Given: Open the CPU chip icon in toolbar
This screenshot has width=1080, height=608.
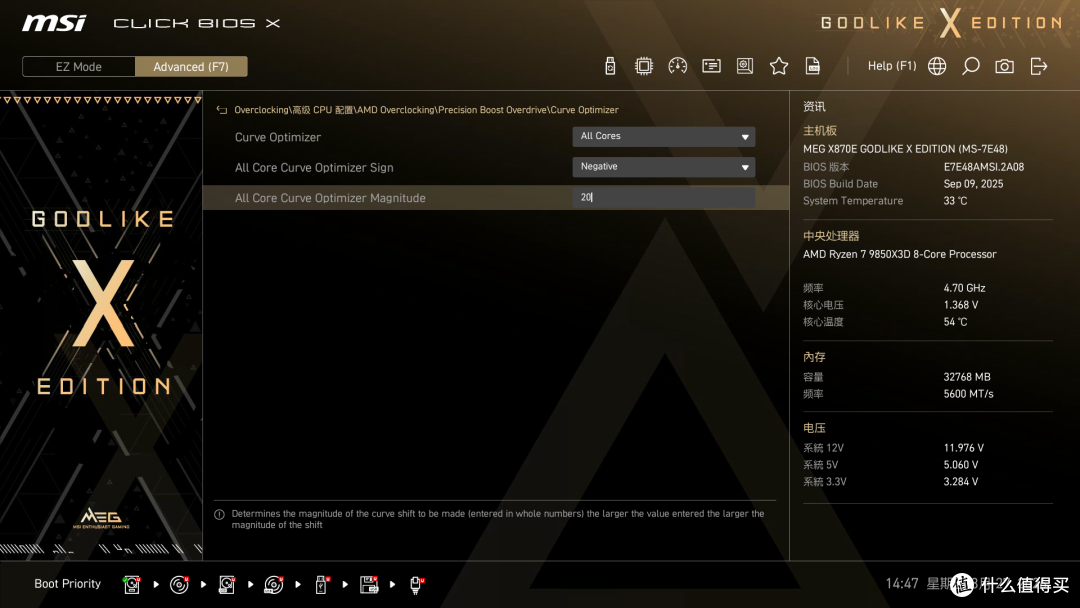Looking at the screenshot, I should tap(643, 66).
